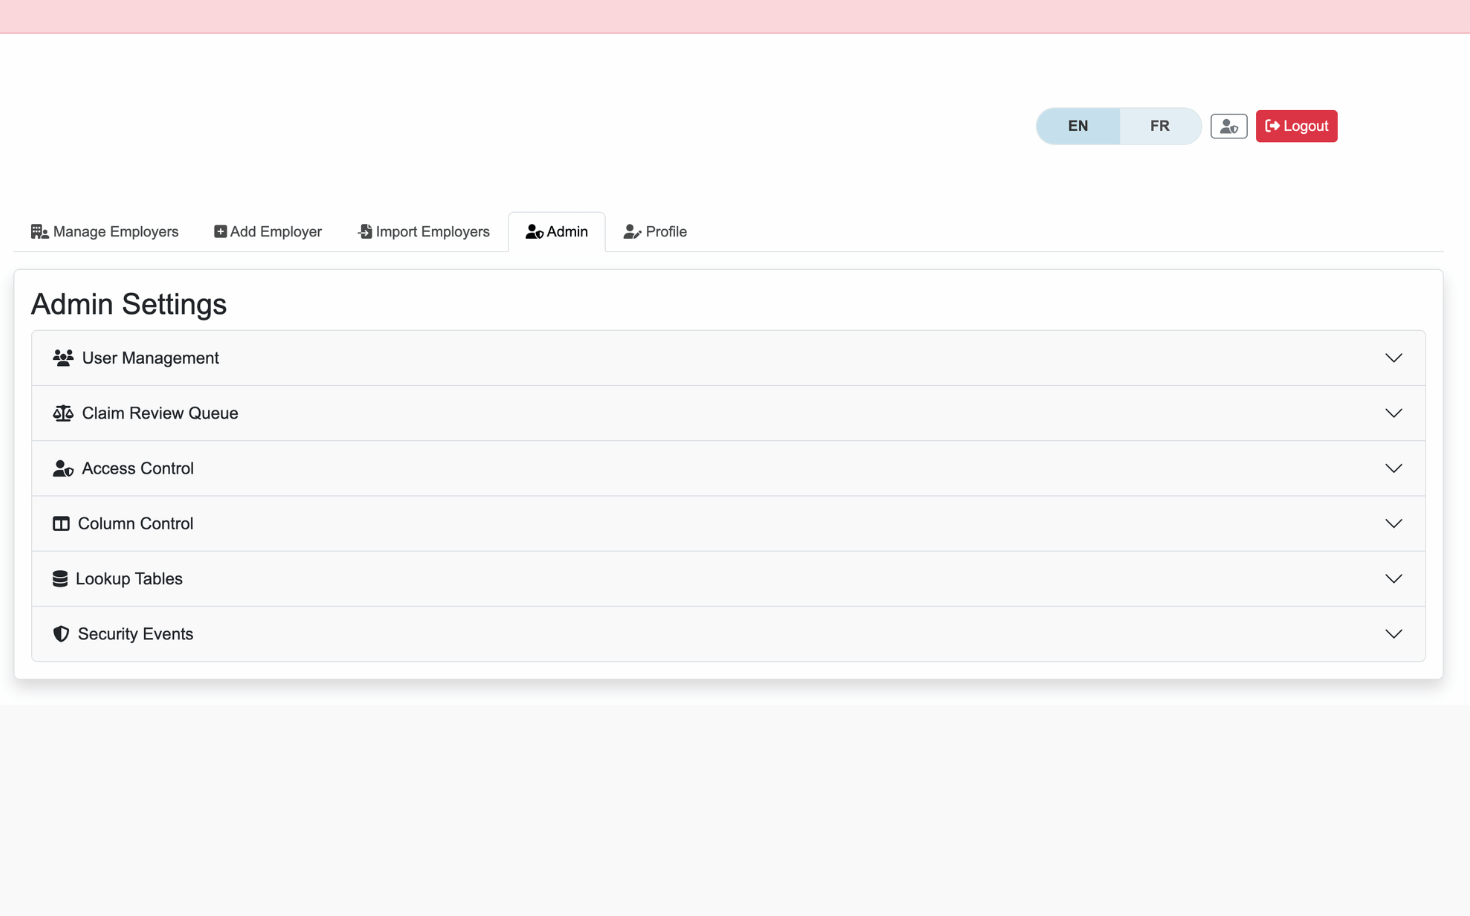Click the user account icon beside Logout

(1228, 125)
